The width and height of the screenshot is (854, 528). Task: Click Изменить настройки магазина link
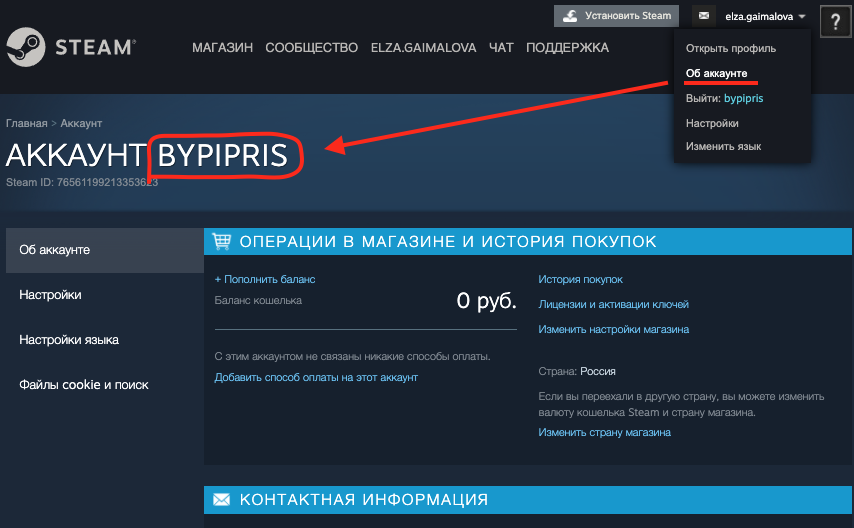tap(613, 329)
